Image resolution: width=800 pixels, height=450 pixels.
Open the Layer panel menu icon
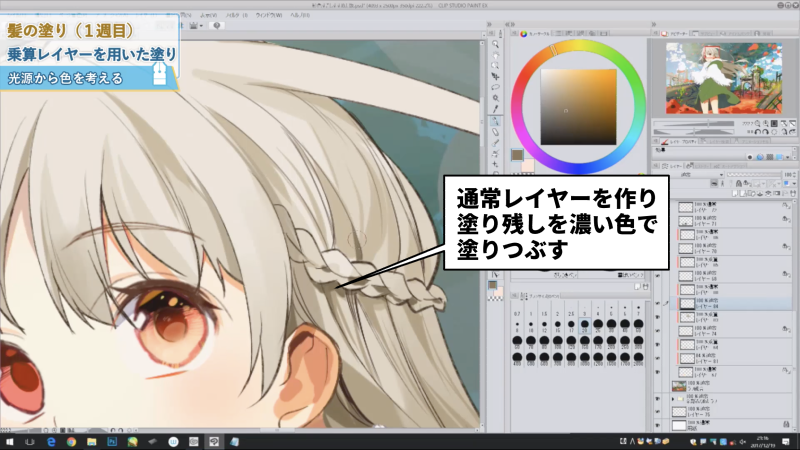click(657, 166)
